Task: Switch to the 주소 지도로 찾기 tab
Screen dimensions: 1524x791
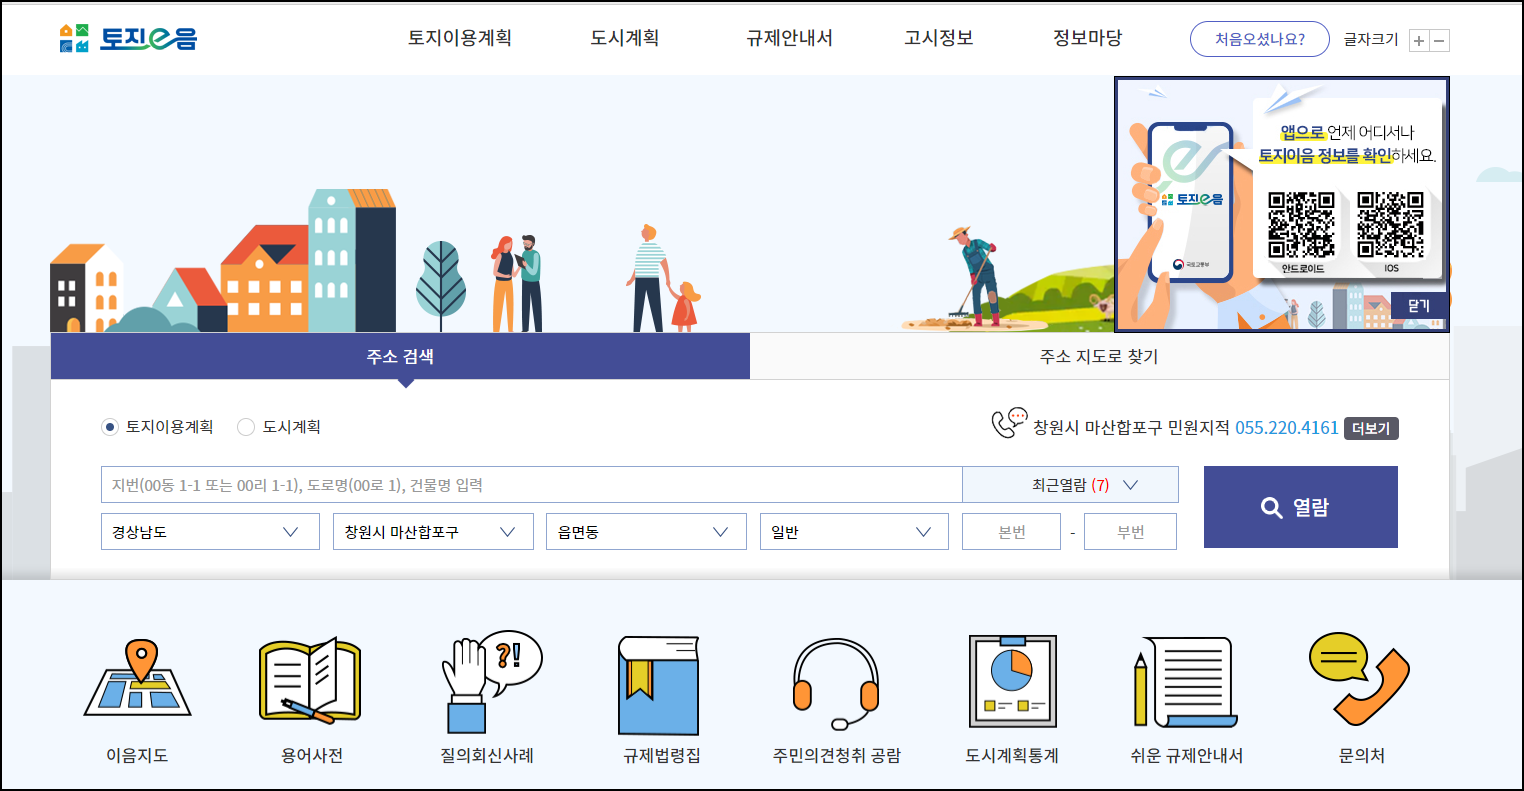Action: click(x=1099, y=356)
